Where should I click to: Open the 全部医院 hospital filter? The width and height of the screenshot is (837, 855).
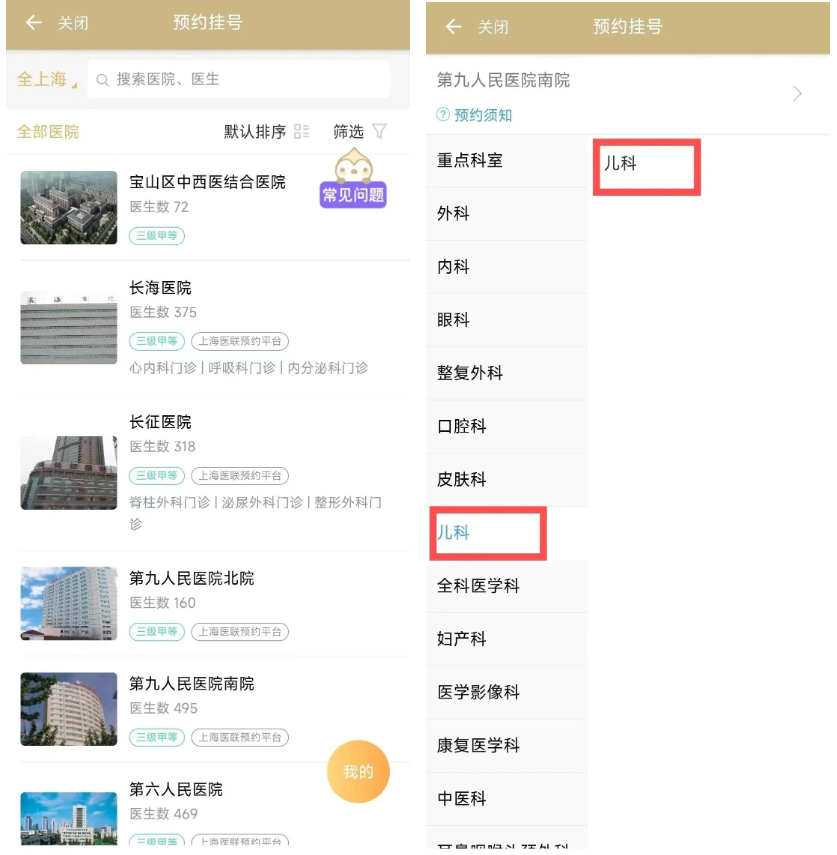[x=48, y=131]
